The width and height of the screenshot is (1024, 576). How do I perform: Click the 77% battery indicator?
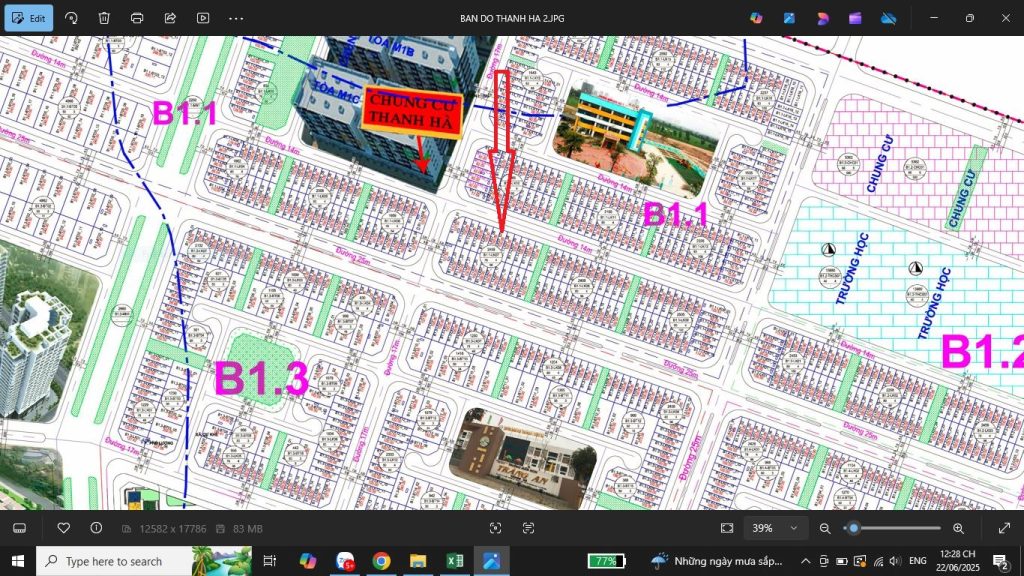(607, 561)
